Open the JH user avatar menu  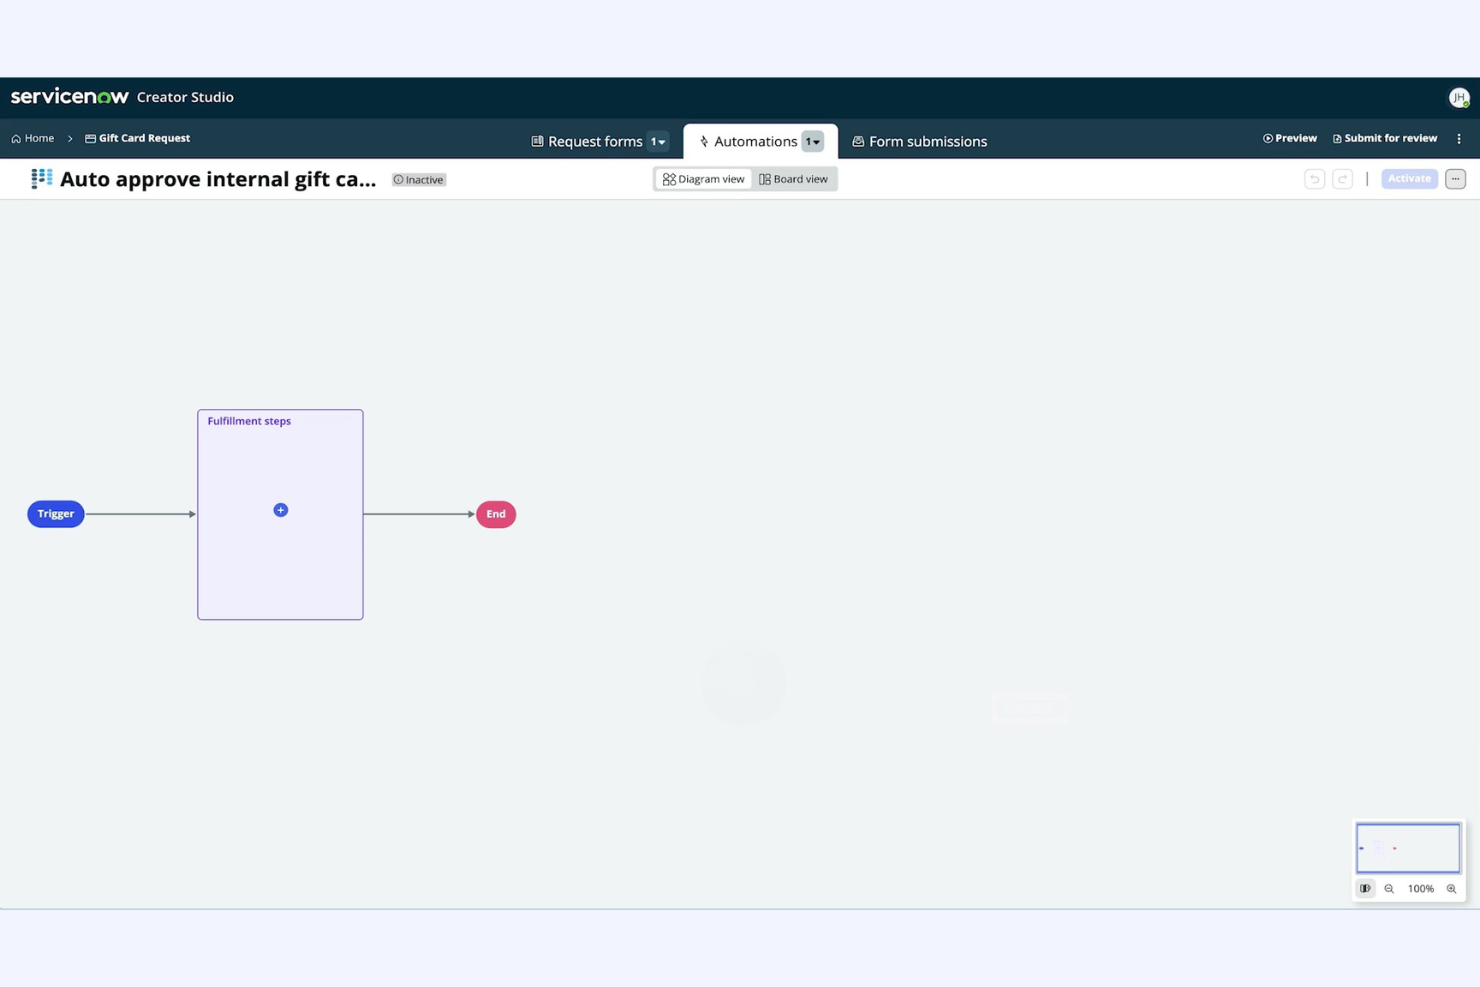tap(1459, 97)
